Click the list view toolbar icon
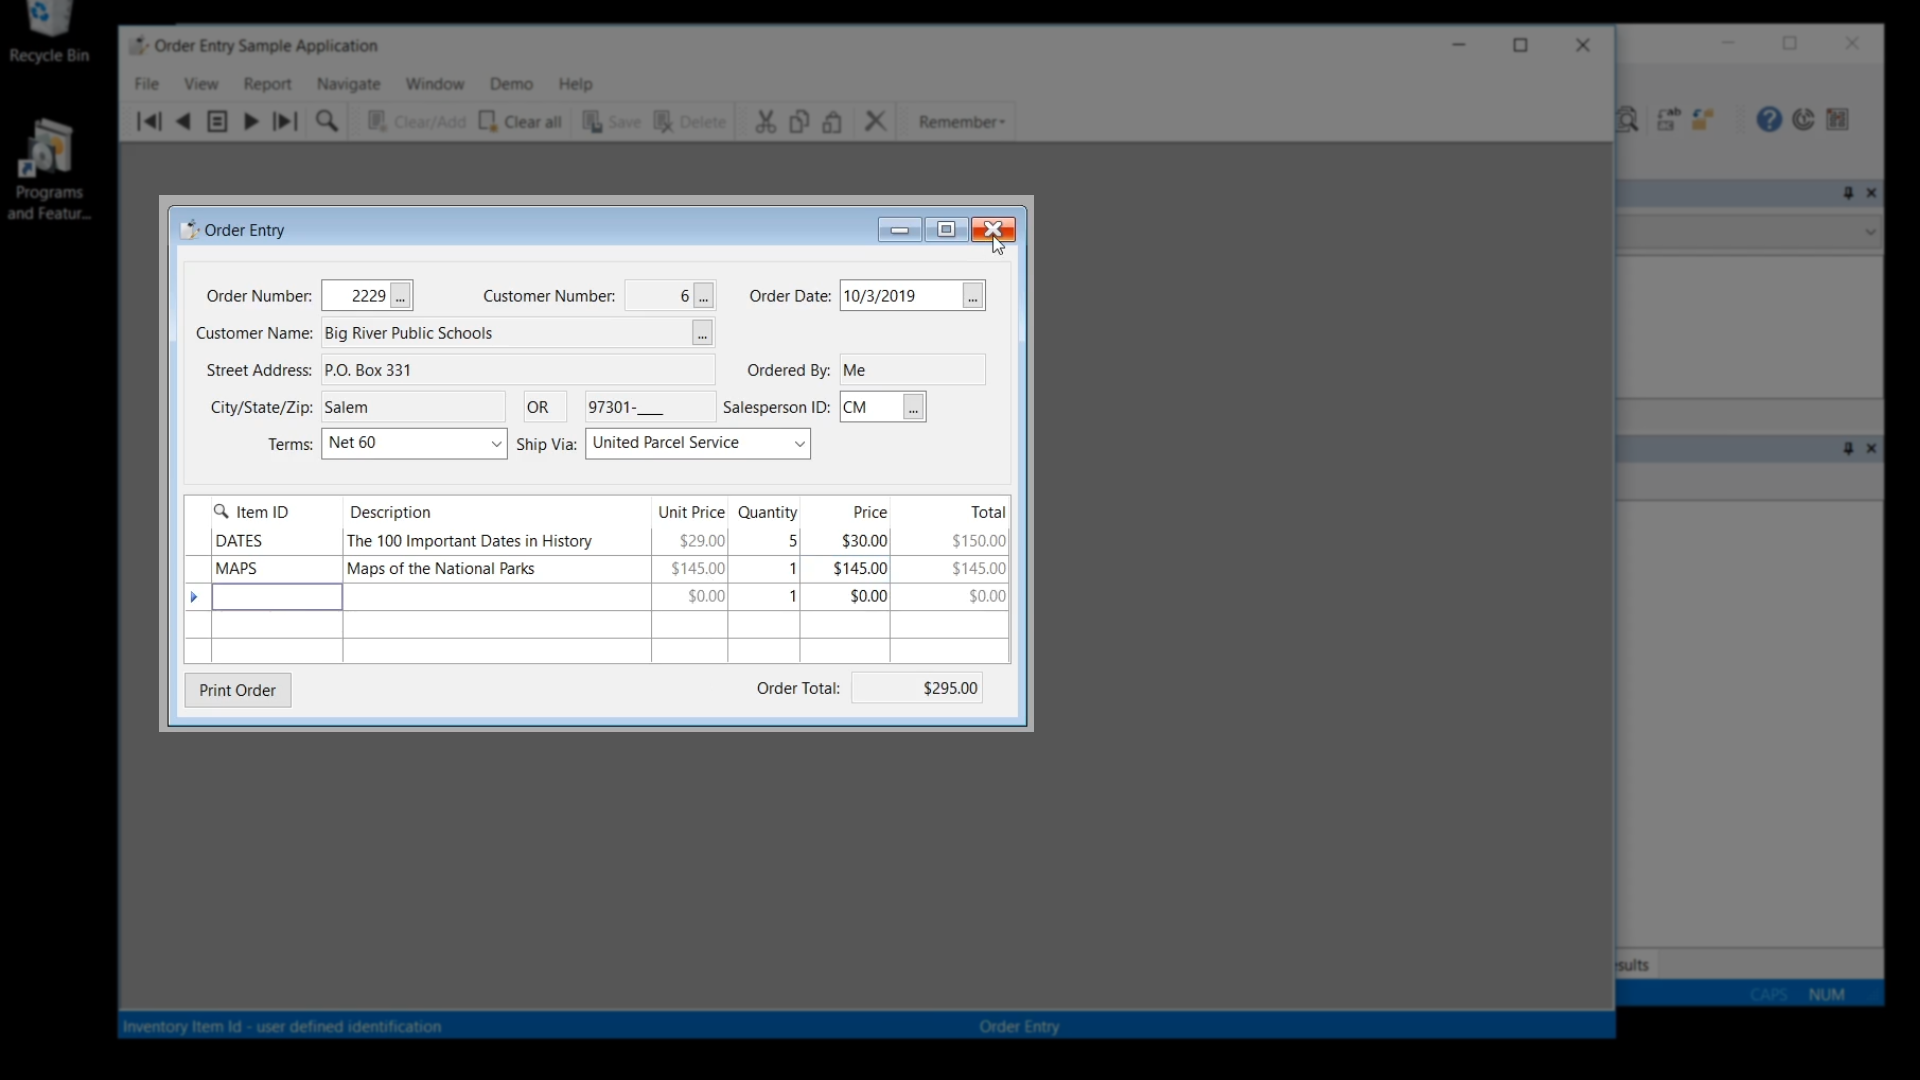The image size is (1920, 1080). point(217,122)
